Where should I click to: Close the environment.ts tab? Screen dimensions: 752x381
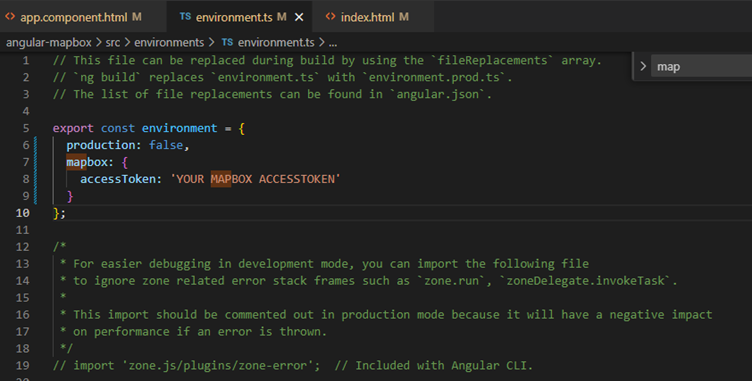(x=299, y=17)
